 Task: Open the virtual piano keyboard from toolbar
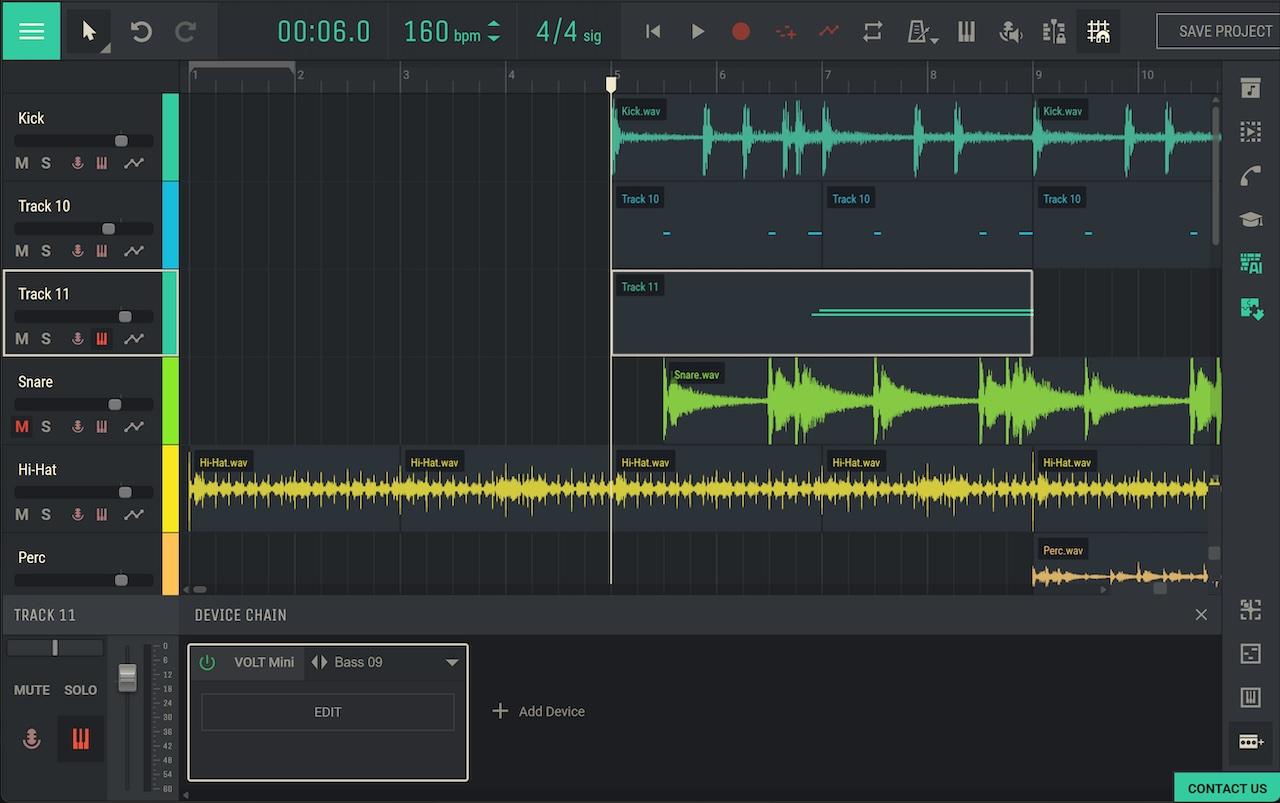click(966, 31)
